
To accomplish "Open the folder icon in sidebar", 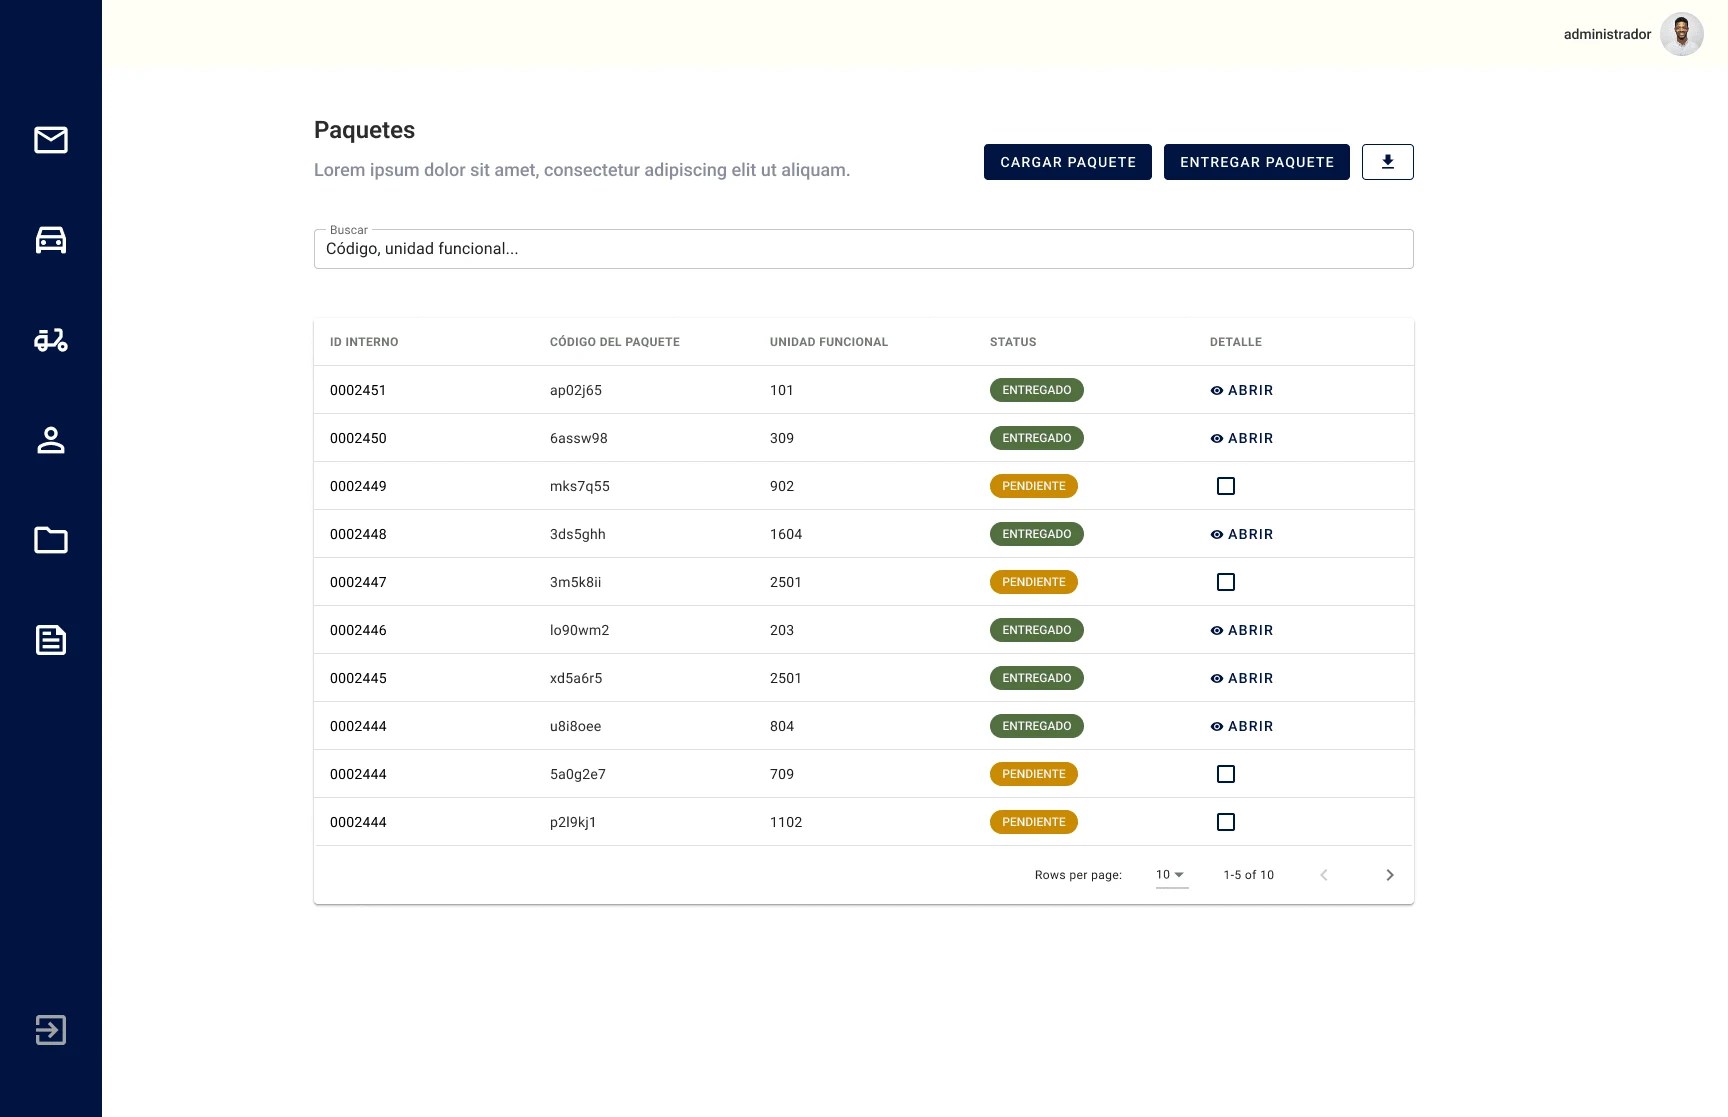I will click(x=51, y=540).
